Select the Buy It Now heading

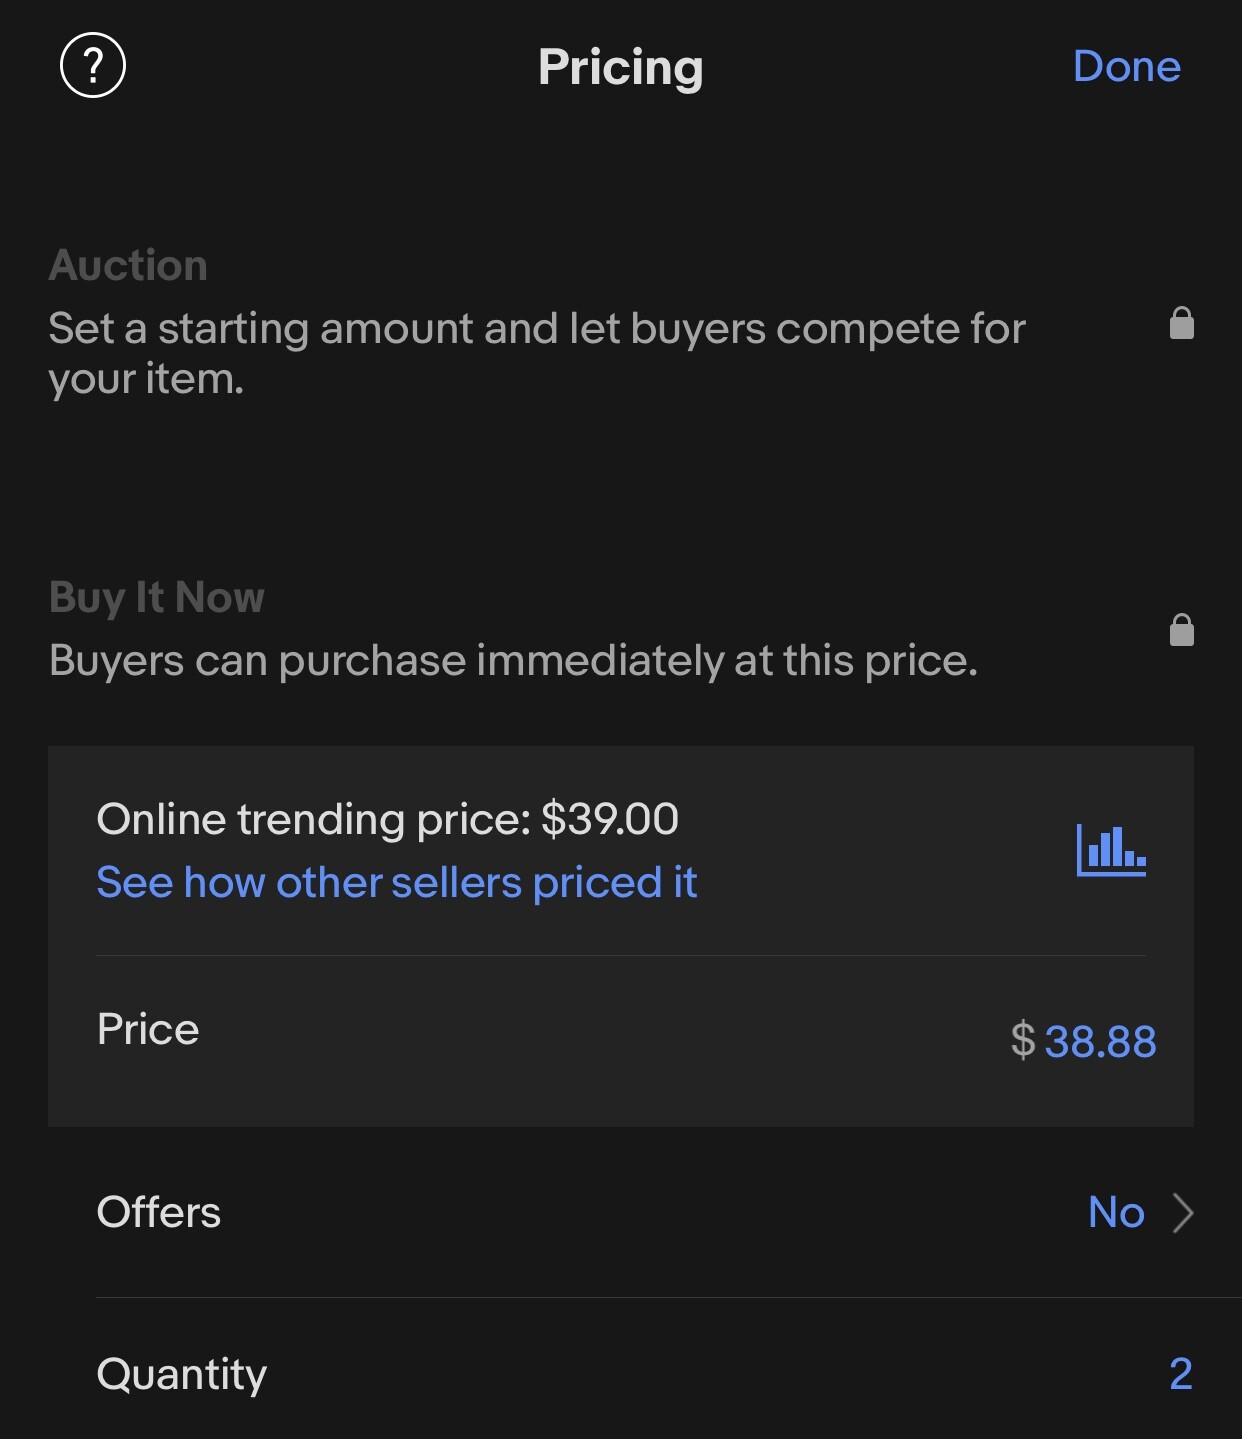[157, 597]
